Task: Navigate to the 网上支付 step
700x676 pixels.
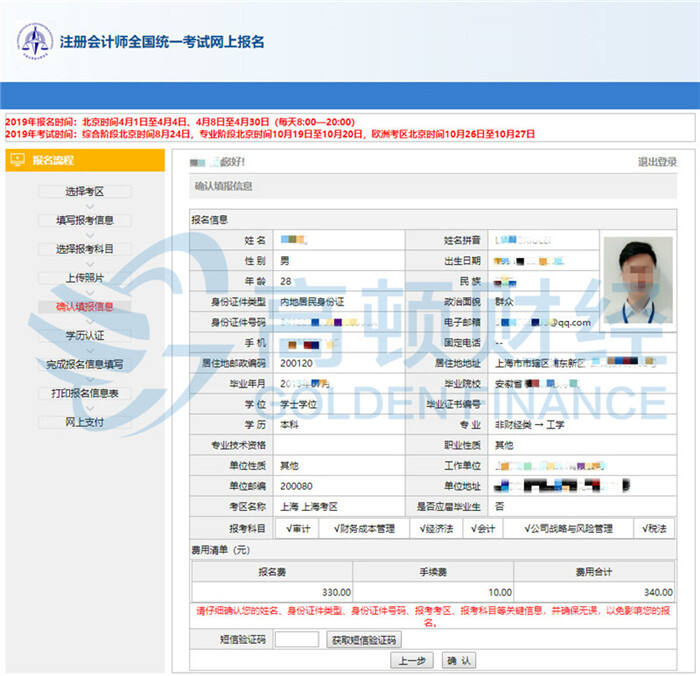Action: (85, 422)
